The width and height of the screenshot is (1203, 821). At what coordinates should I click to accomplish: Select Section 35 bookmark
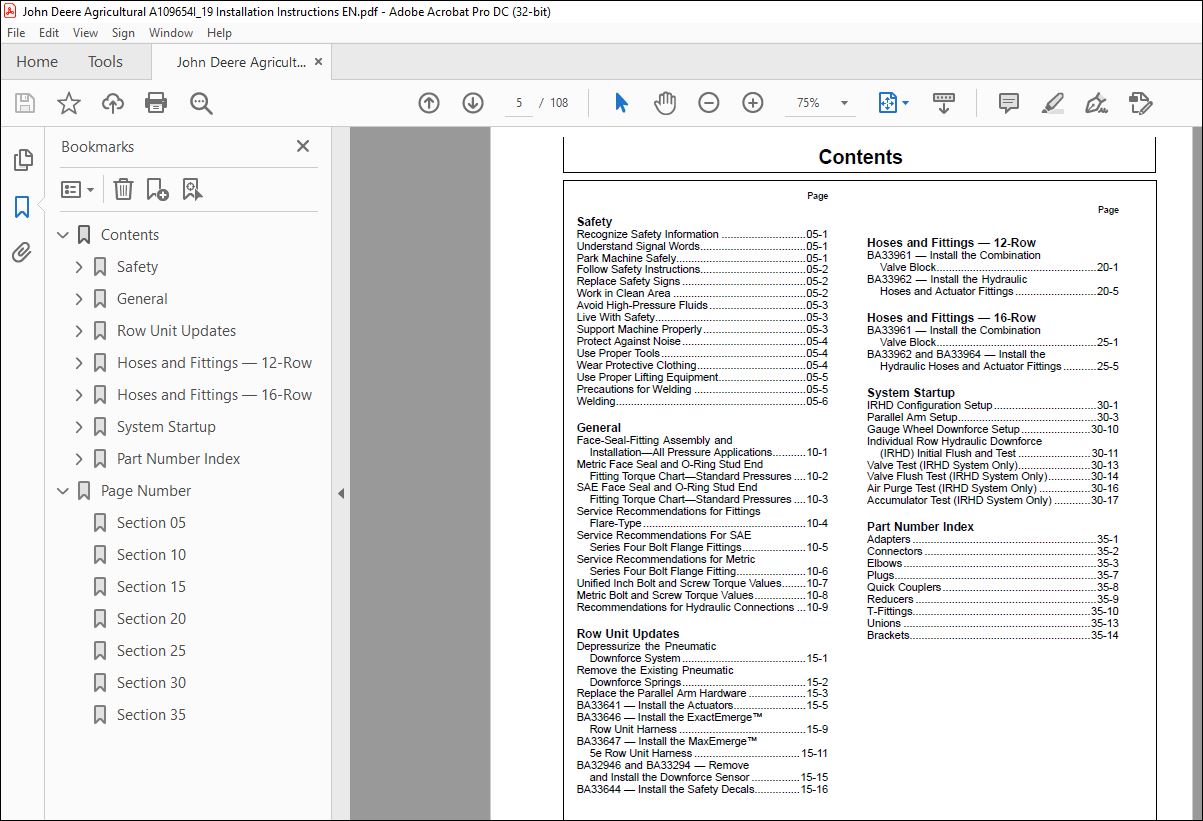click(x=151, y=715)
